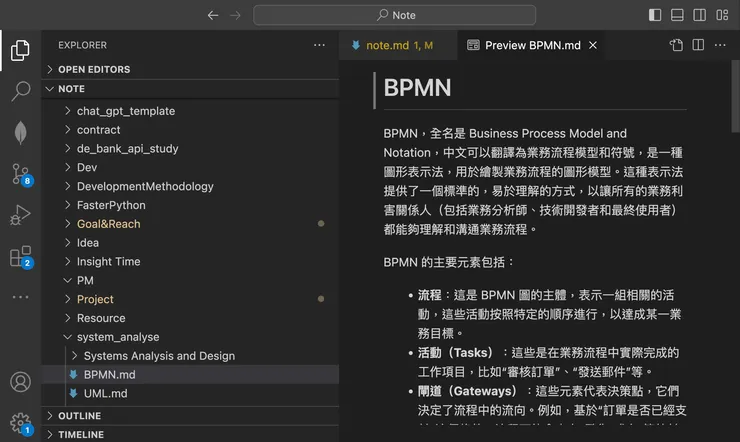
Task: Open the Customize Layout icon
Action: click(x=722, y=15)
